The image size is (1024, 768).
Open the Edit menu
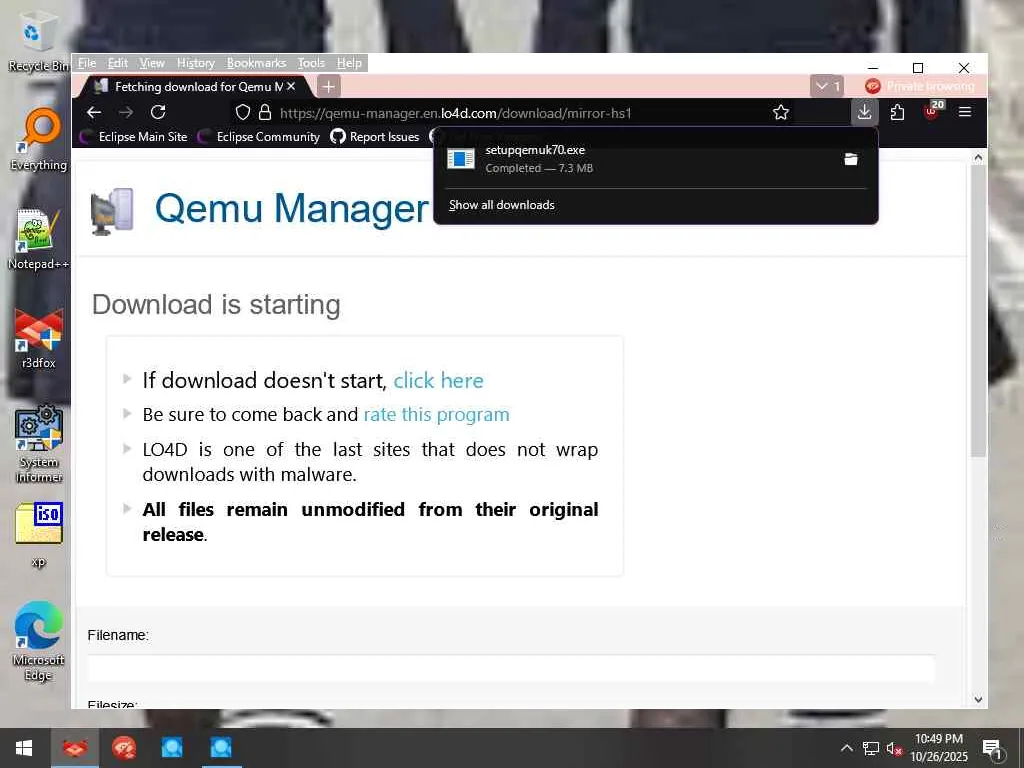click(118, 63)
